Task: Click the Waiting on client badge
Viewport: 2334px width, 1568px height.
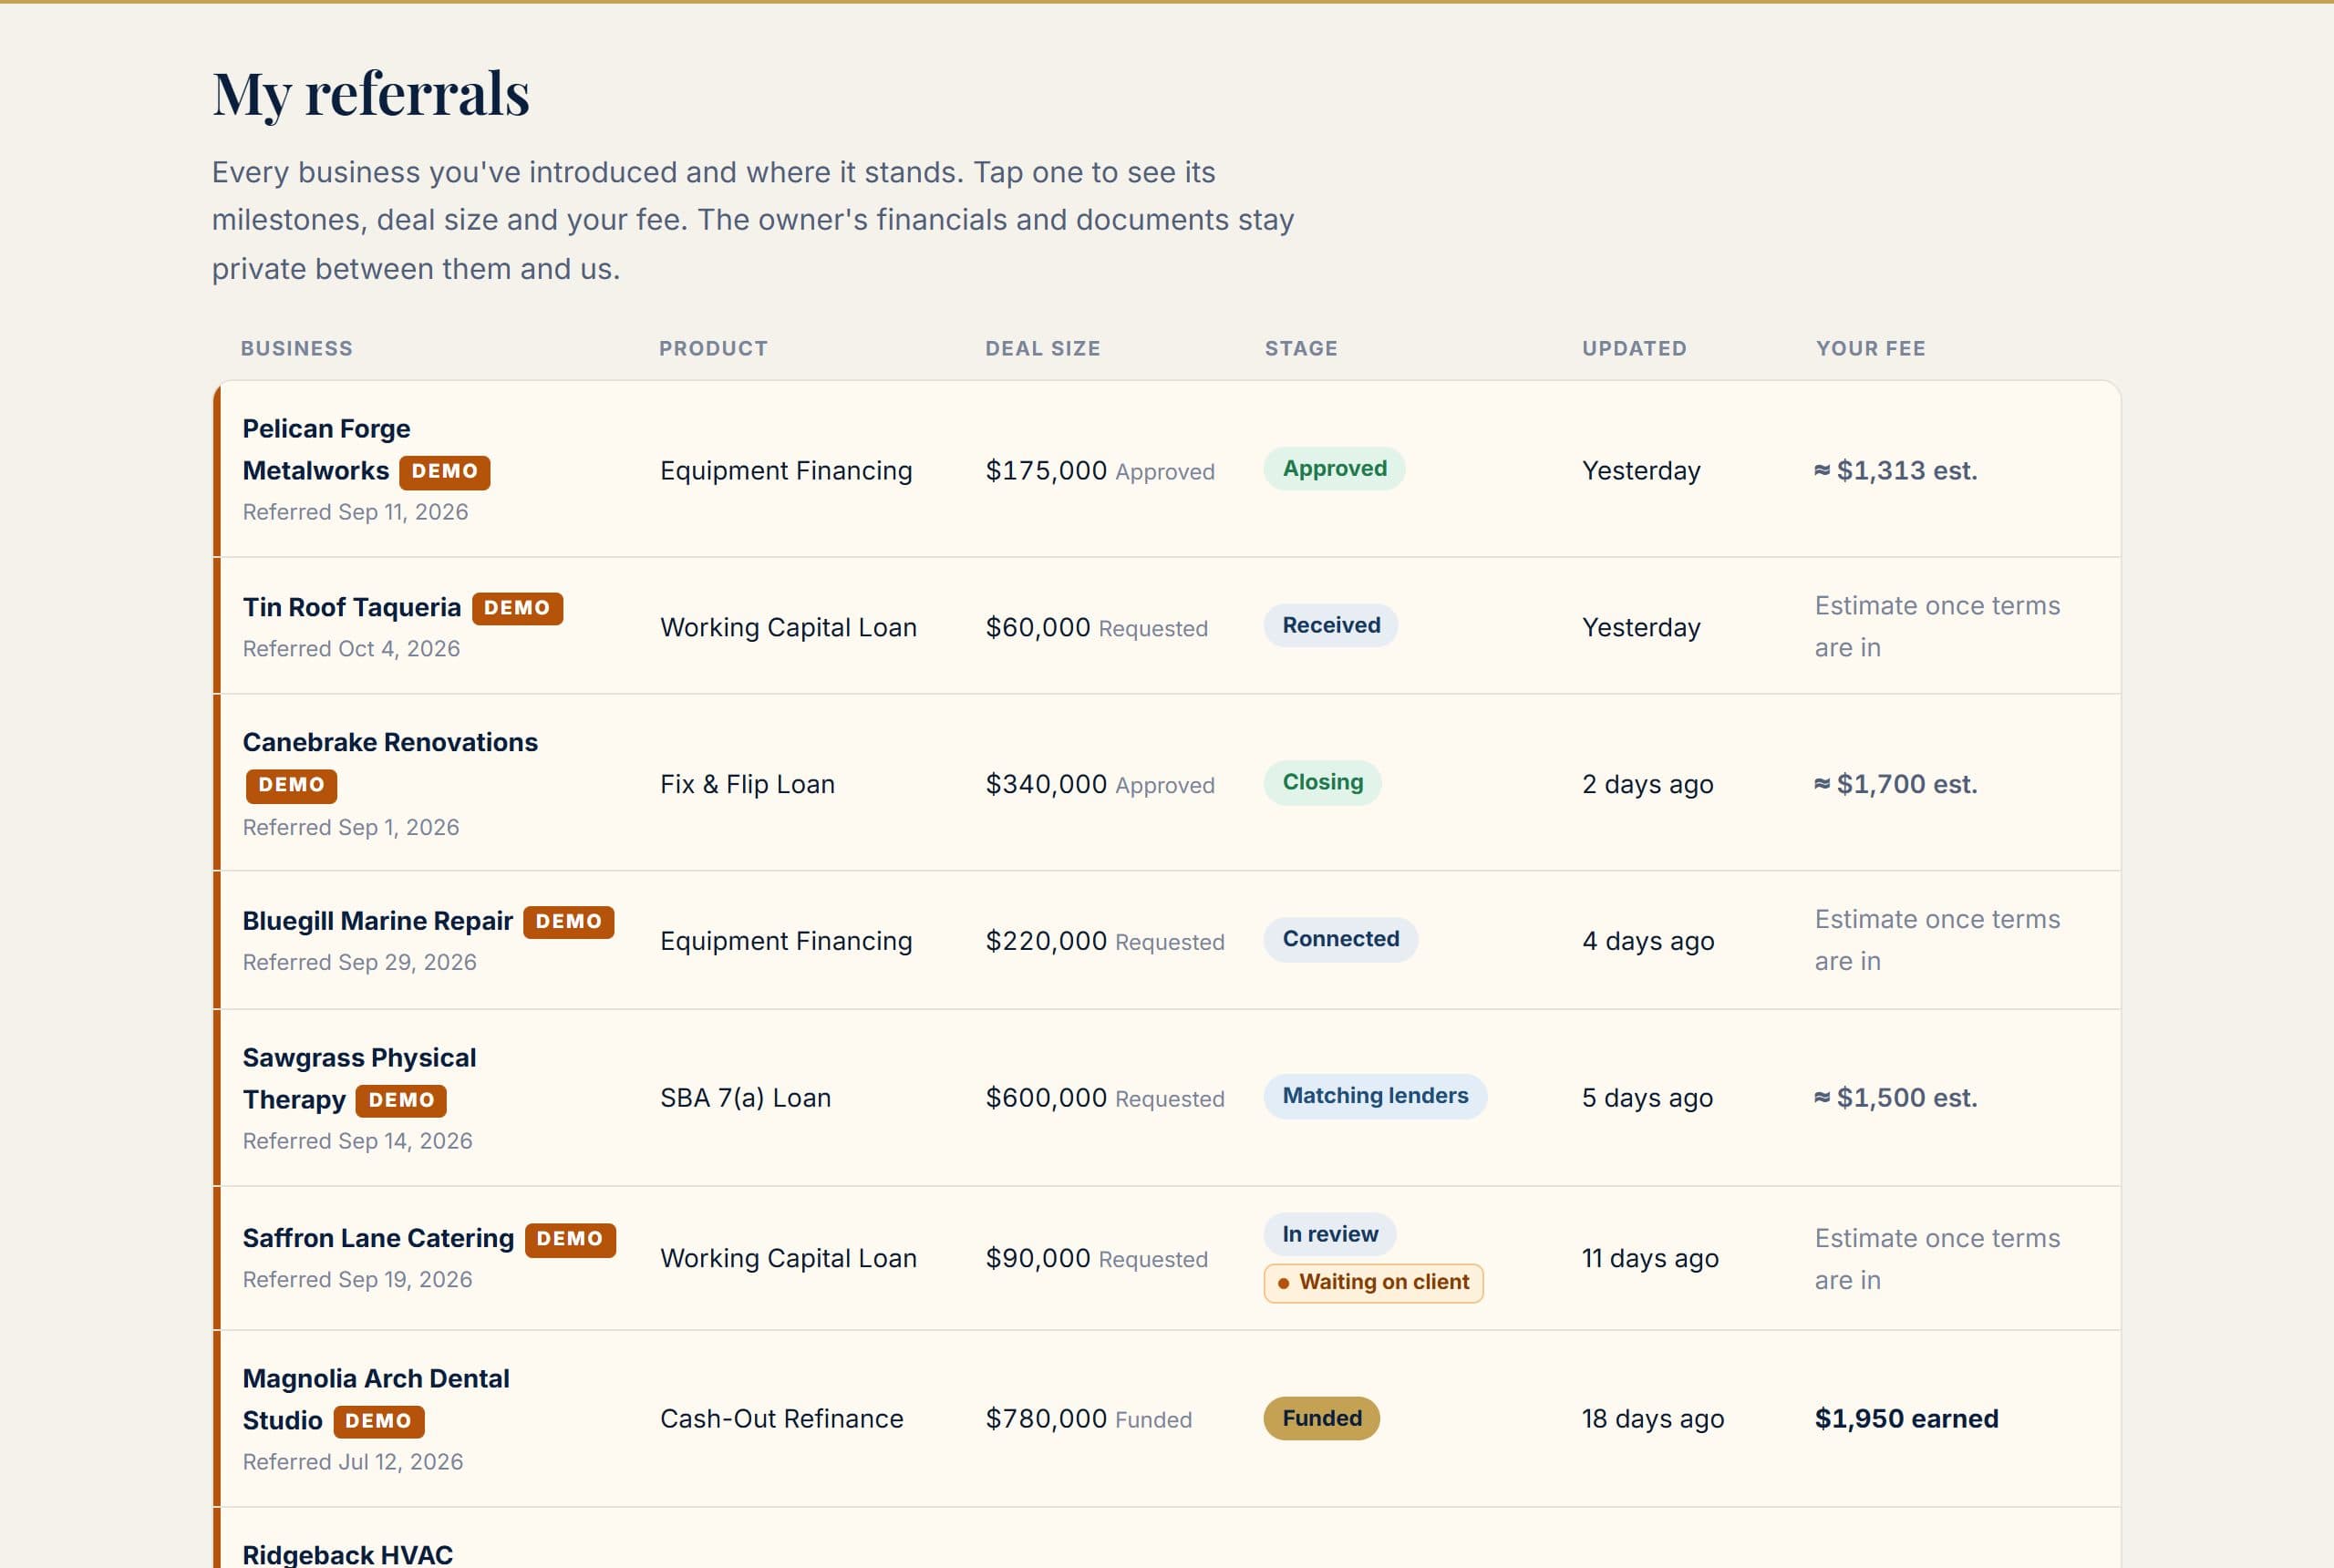Action: (1373, 1283)
